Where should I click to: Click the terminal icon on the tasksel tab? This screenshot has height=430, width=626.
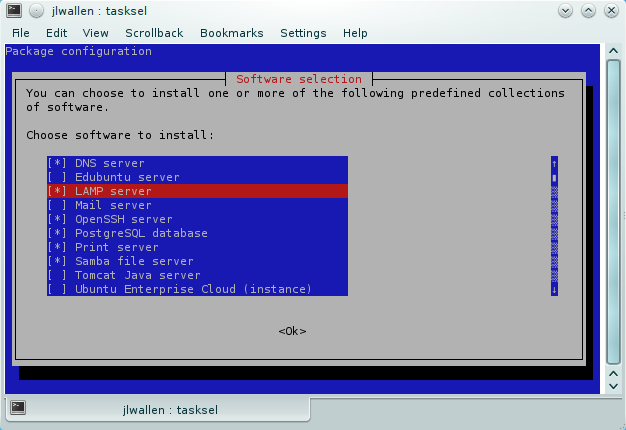(18, 408)
